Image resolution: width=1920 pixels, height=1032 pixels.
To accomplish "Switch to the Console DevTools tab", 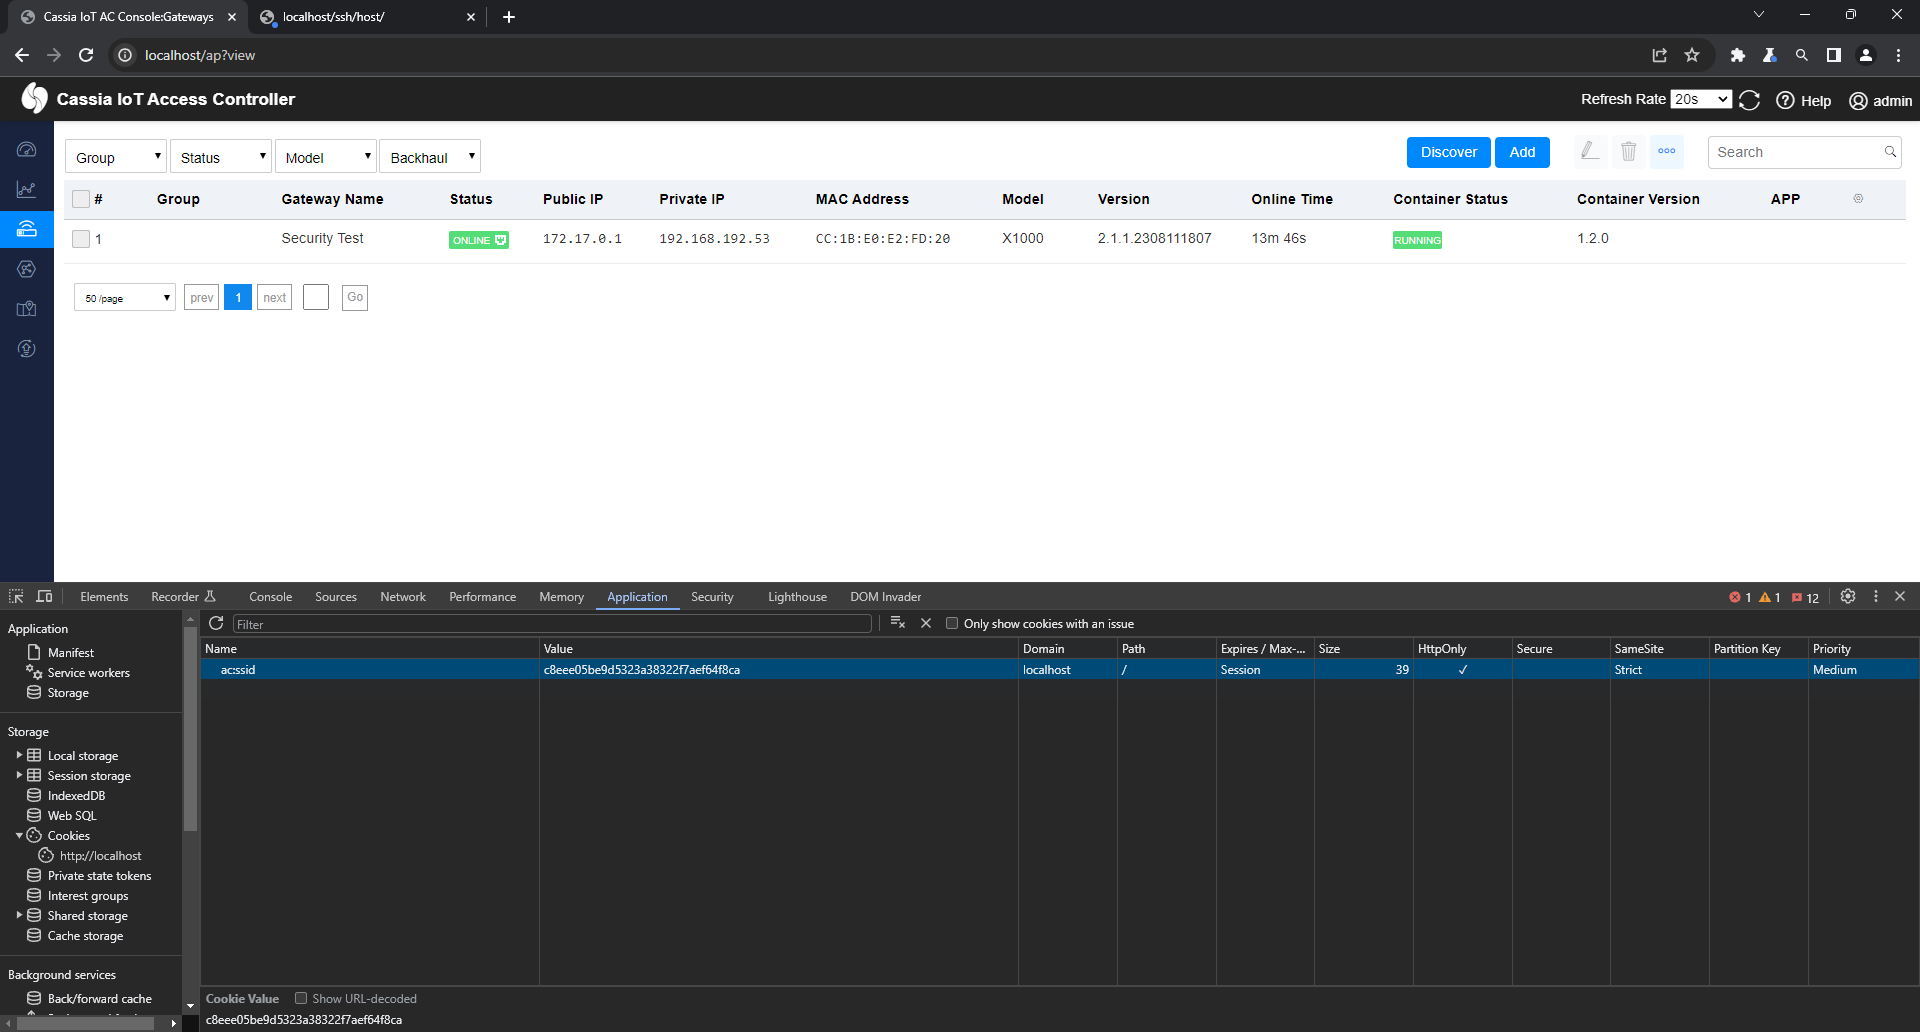I will (x=270, y=597).
